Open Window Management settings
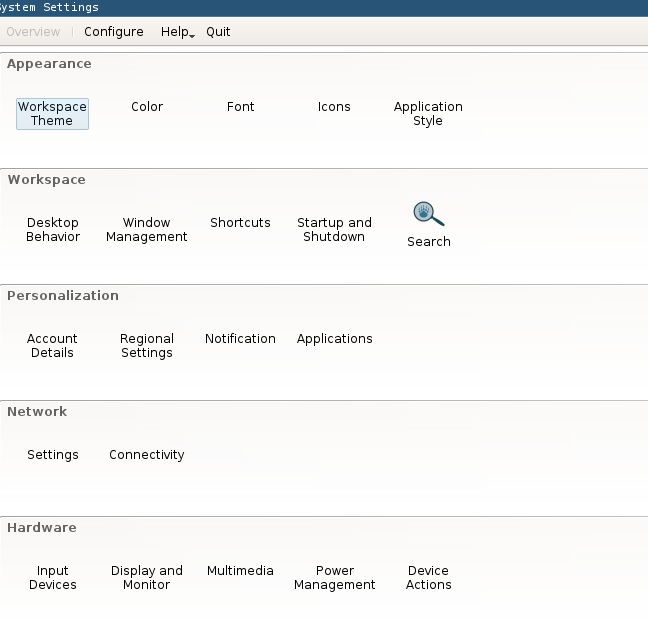 (x=147, y=230)
